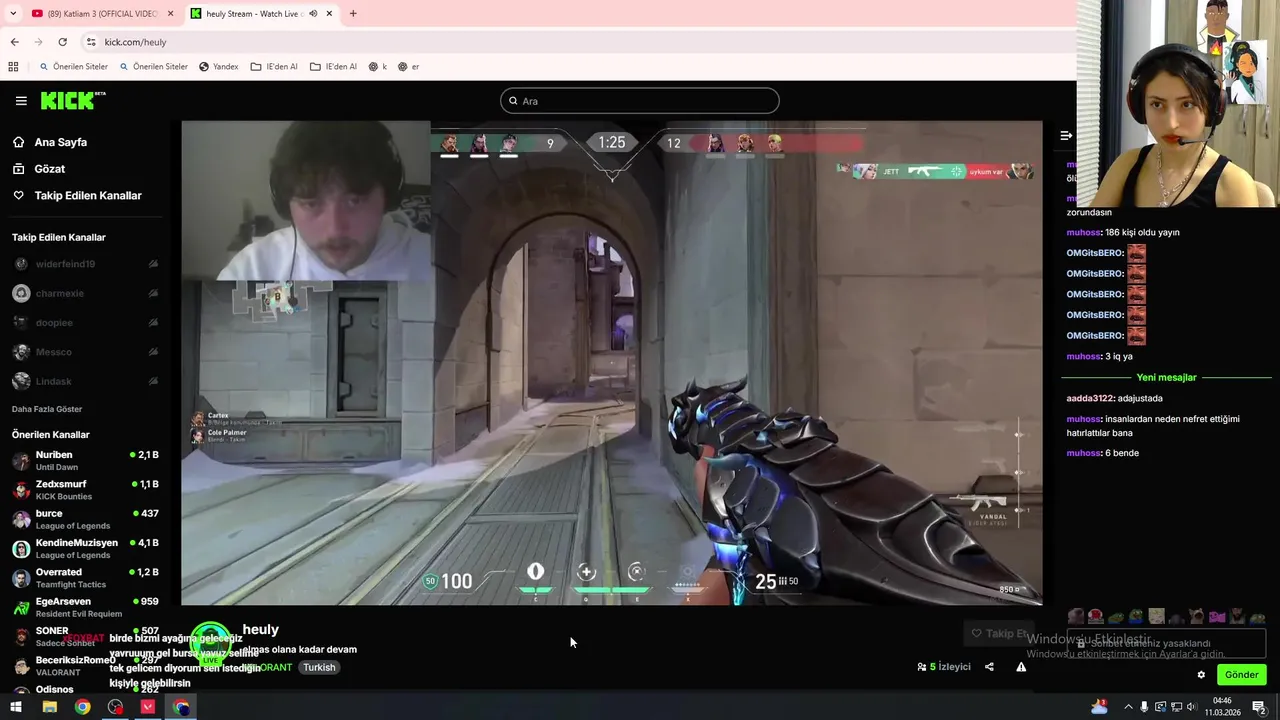Image resolution: width=1280 pixels, height=720 pixels.
Task: Click burce's channel avatar
Action: [21, 519]
